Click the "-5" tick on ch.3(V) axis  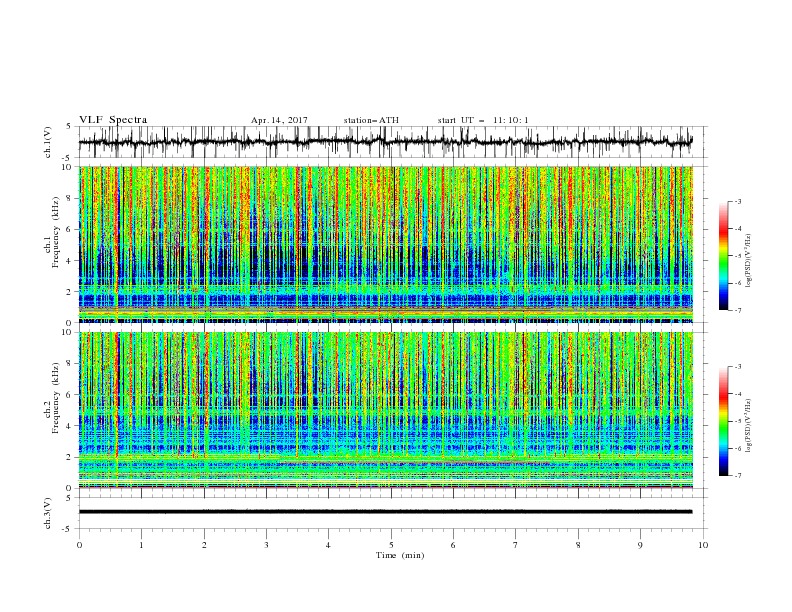point(67,529)
